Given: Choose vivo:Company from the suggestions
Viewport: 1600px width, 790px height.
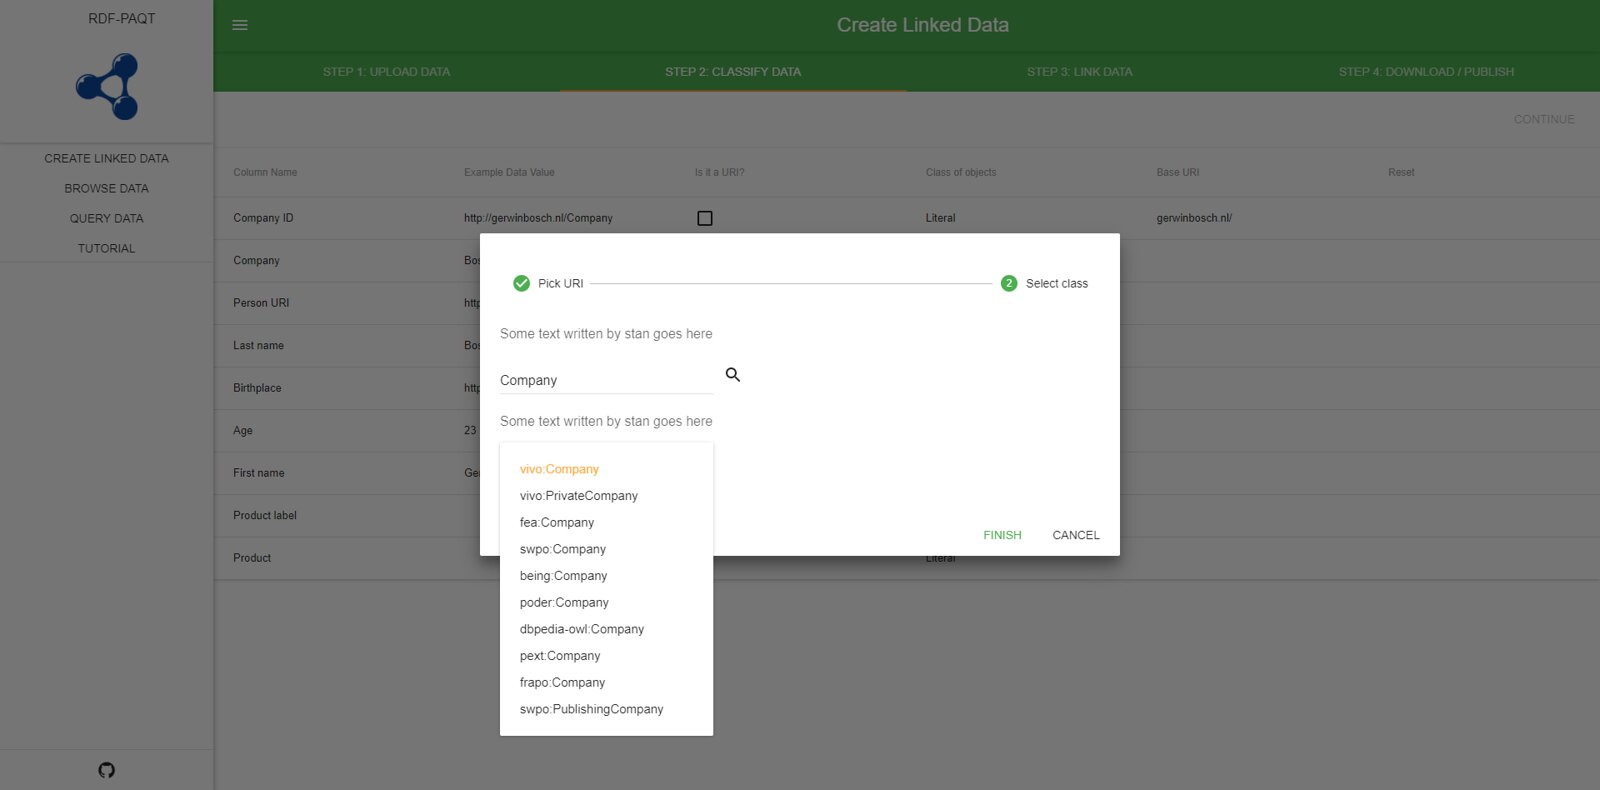Looking at the screenshot, I should (559, 469).
